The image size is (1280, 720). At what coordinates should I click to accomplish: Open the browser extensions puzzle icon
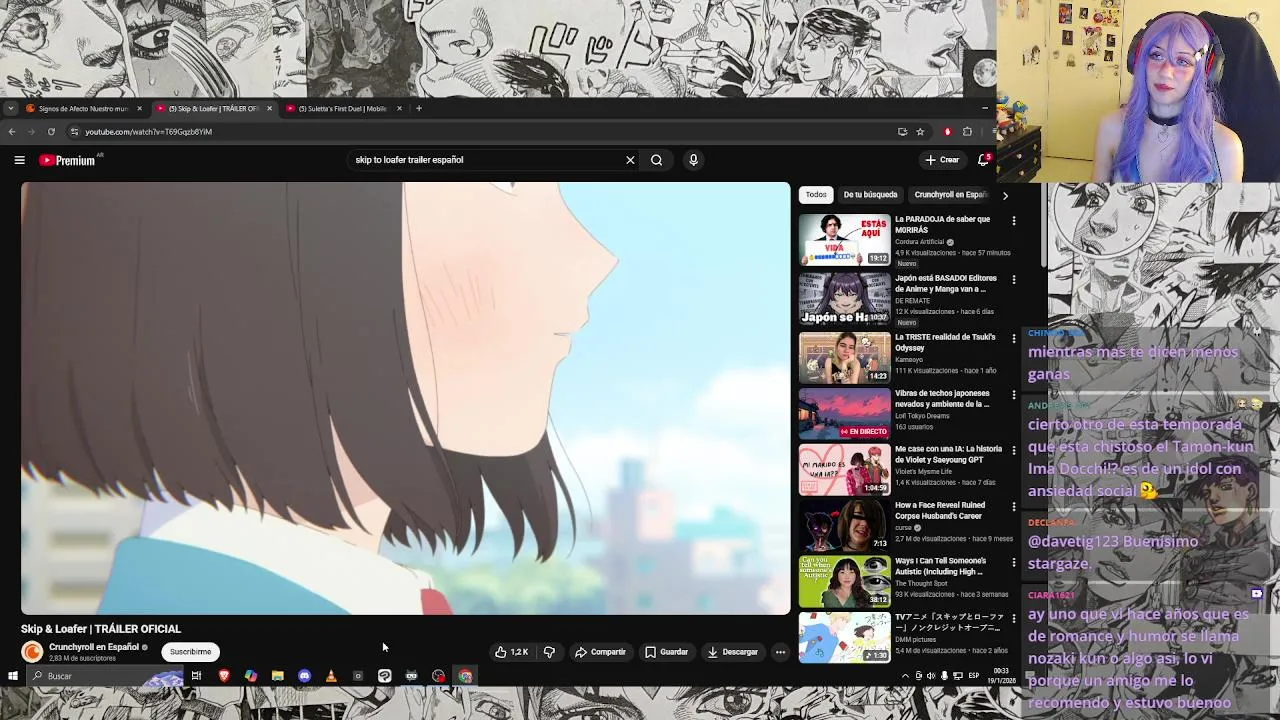967,132
